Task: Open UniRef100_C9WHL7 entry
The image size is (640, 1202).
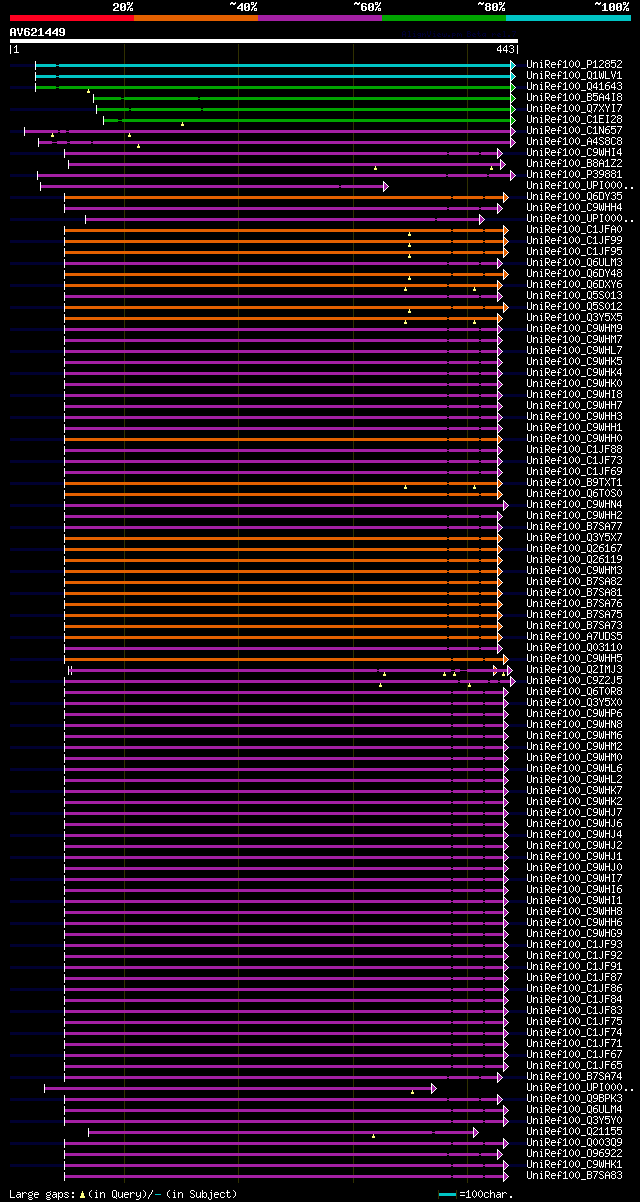Action: pyautogui.click(x=575, y=350)
